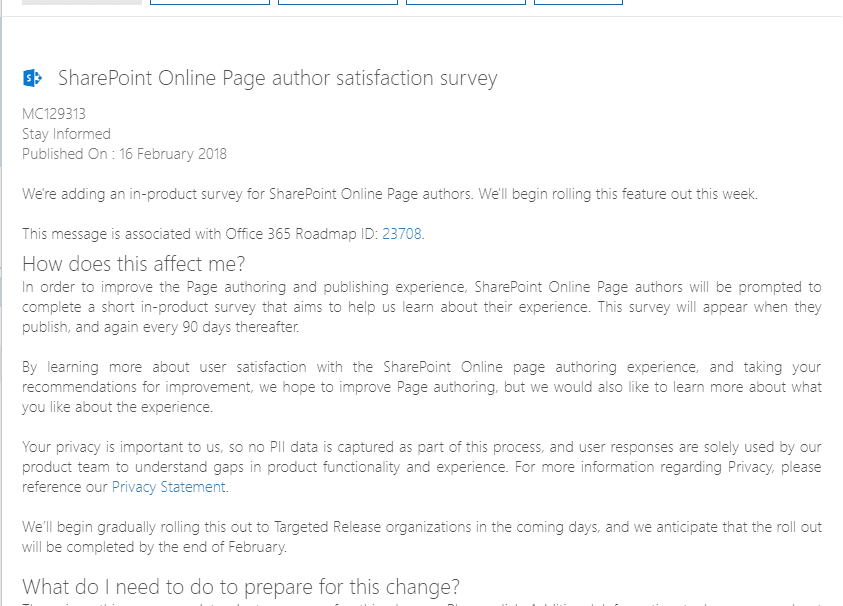This screenshot has width=843, height=606.
Task: Click the 'Stay Informed' category label
Action: coord(66,133)
